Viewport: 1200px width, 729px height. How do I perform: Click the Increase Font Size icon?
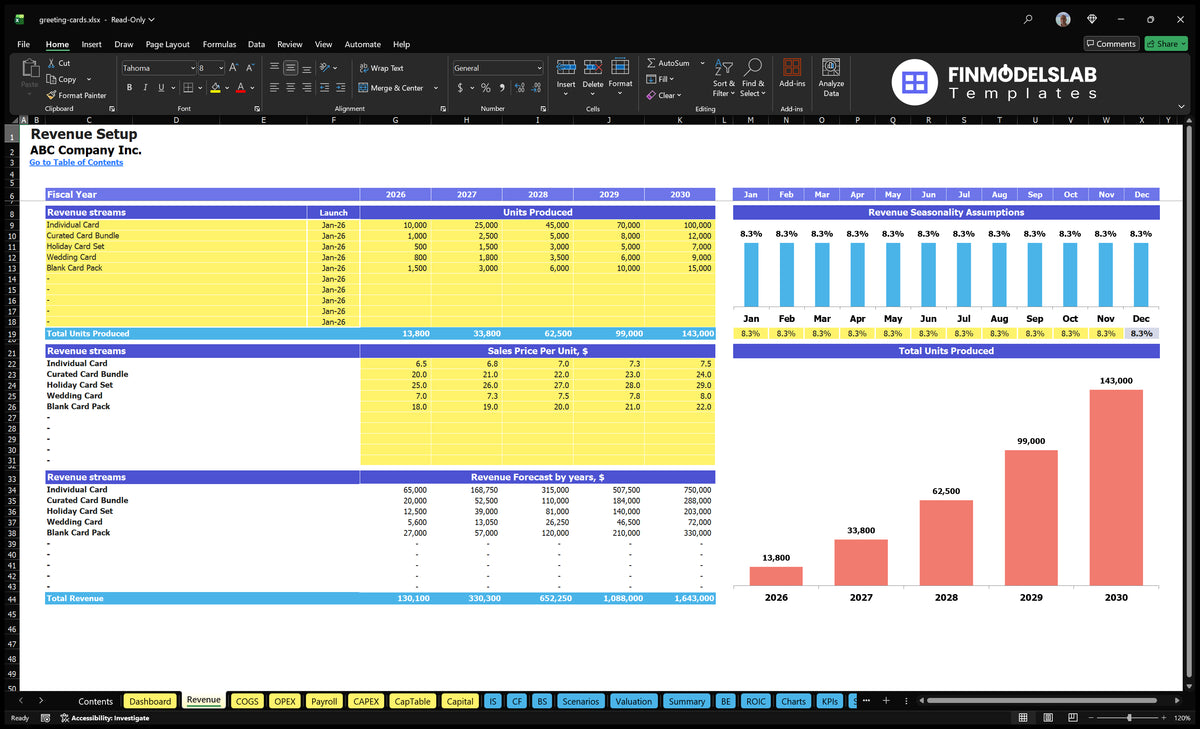(234, 68)
